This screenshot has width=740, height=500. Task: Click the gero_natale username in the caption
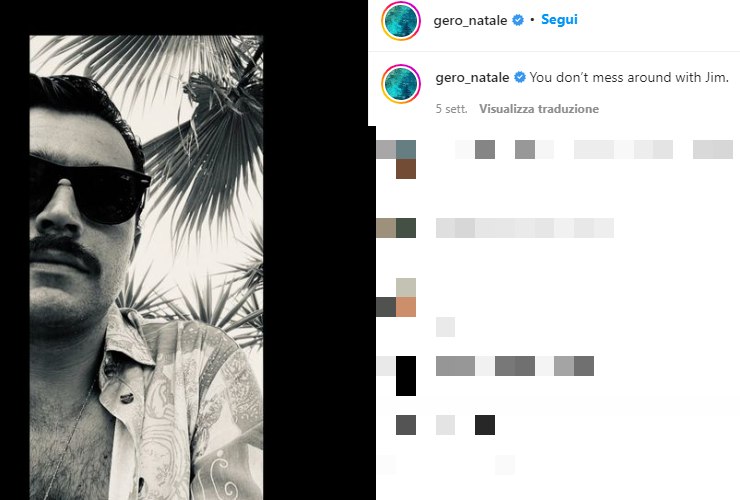[472, 77]
